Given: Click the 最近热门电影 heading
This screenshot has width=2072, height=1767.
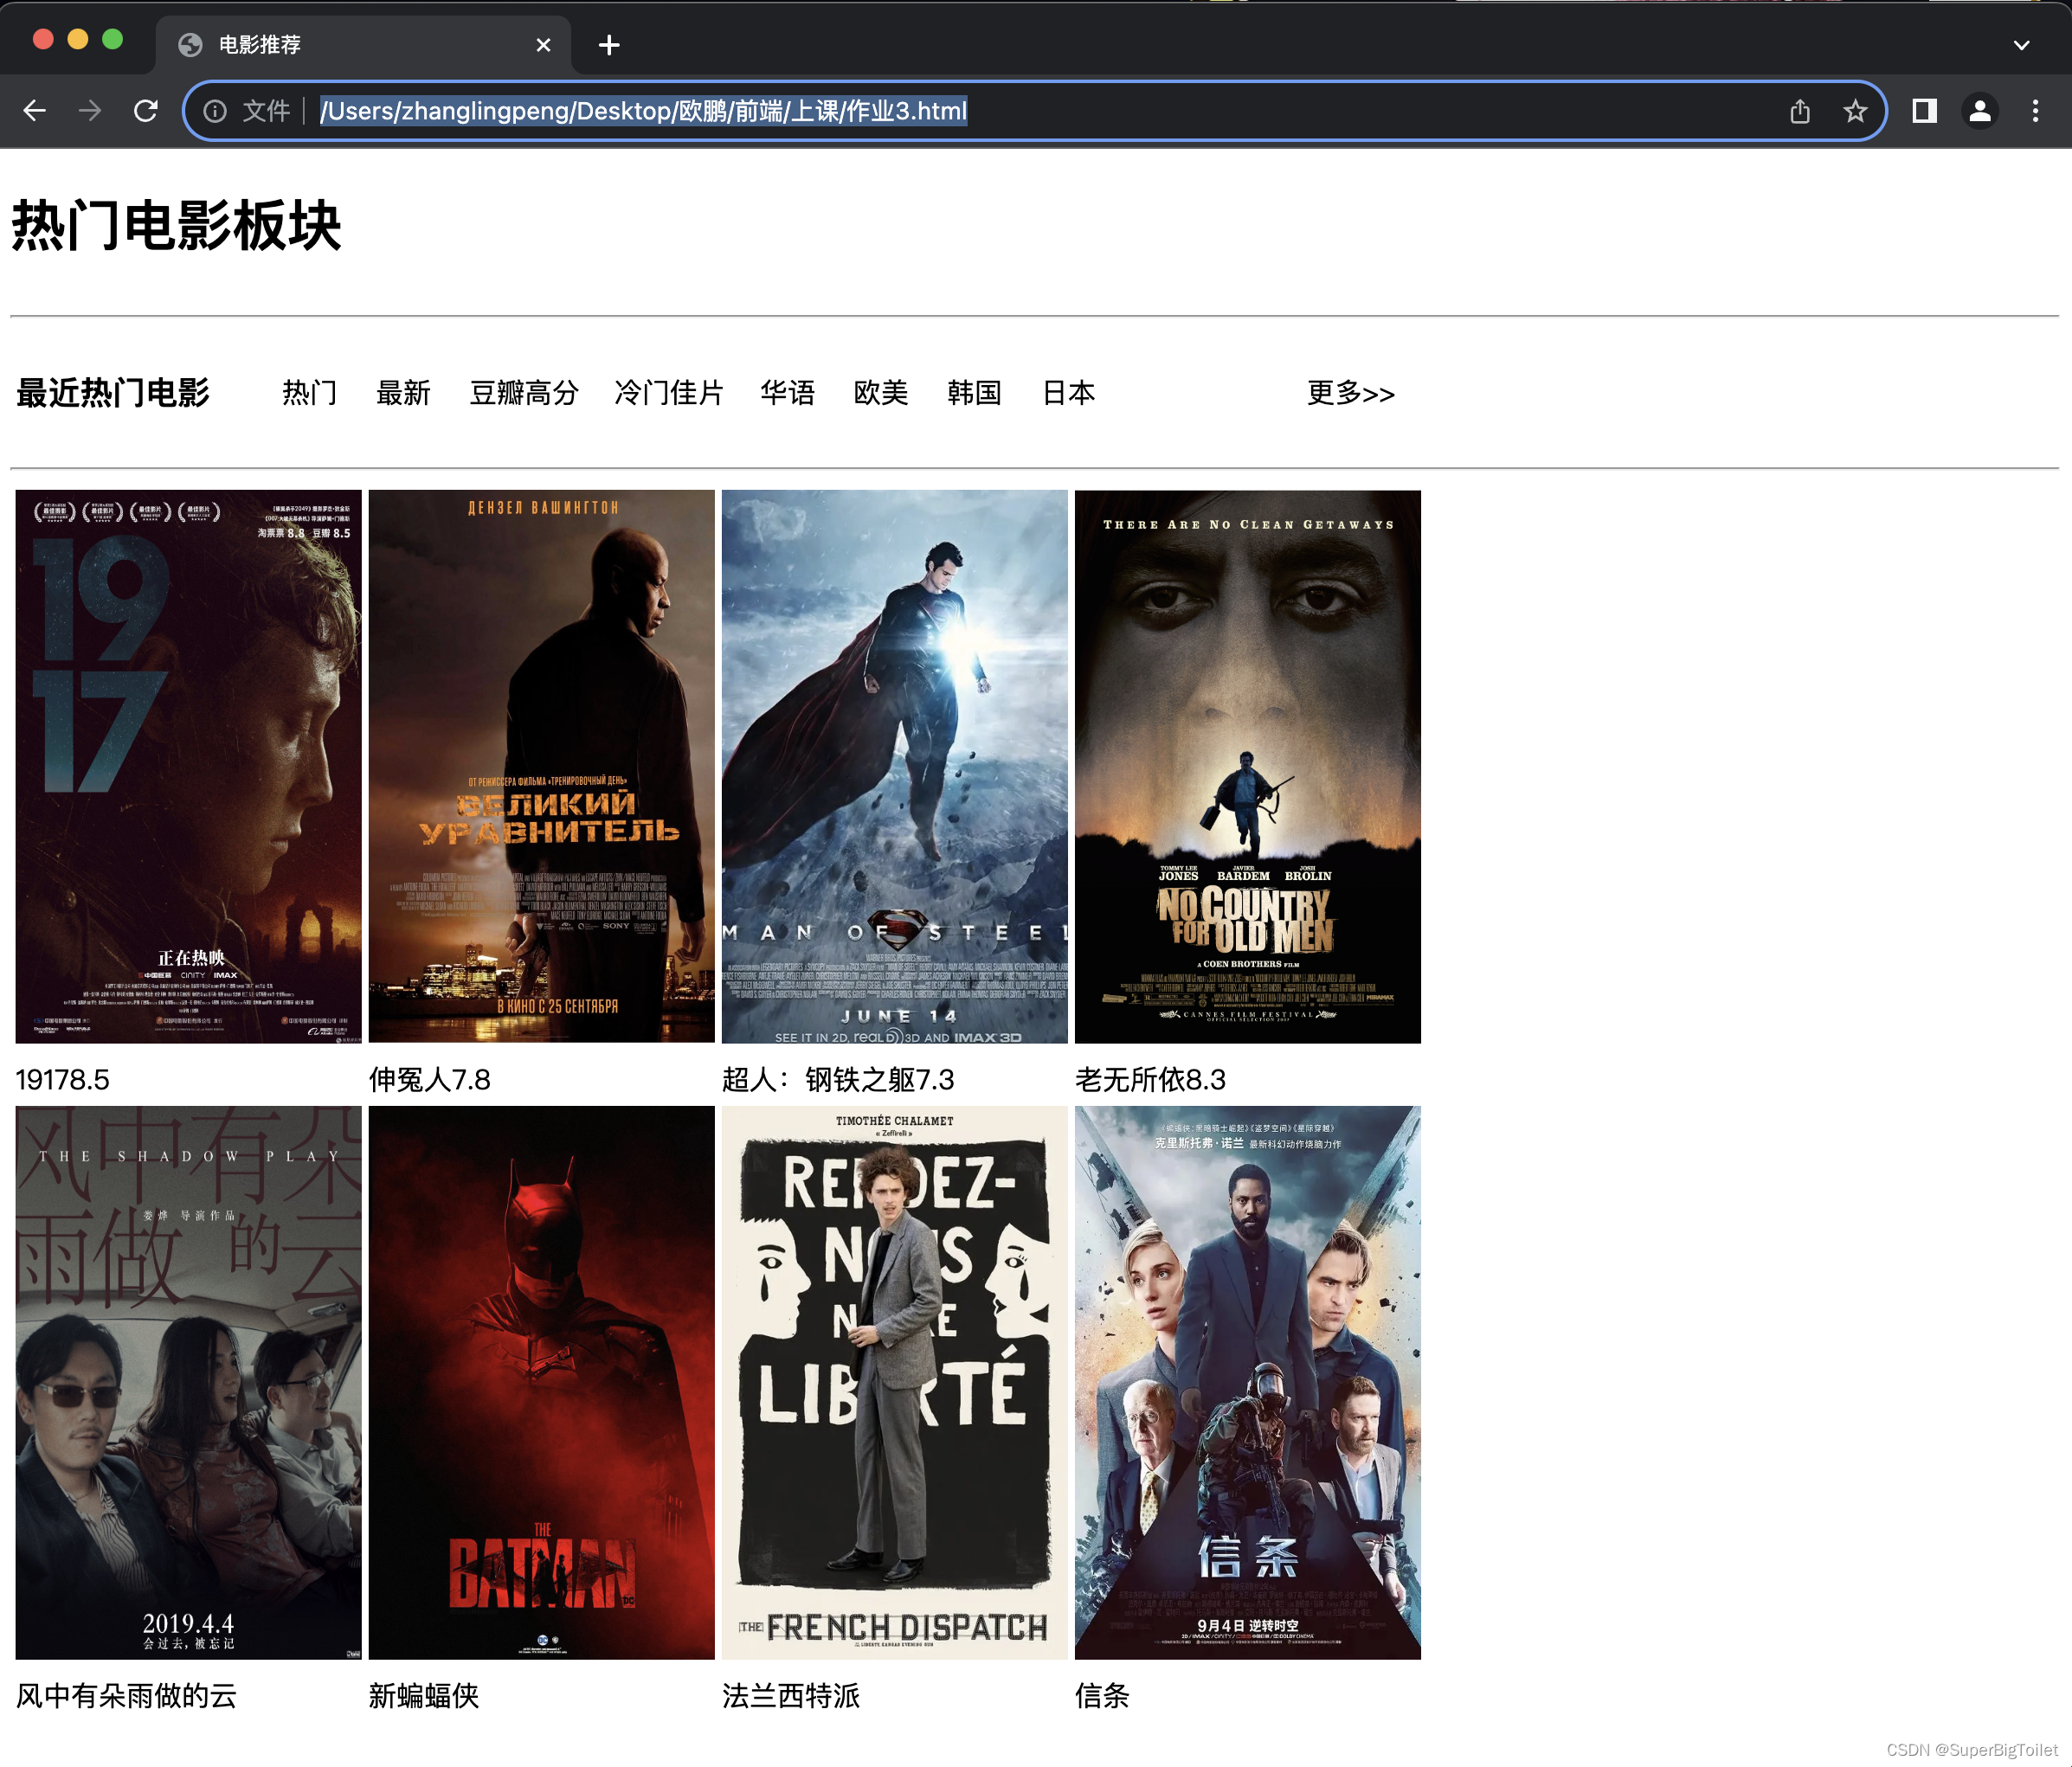Looking at the screenshot, I should coord(113,393).
